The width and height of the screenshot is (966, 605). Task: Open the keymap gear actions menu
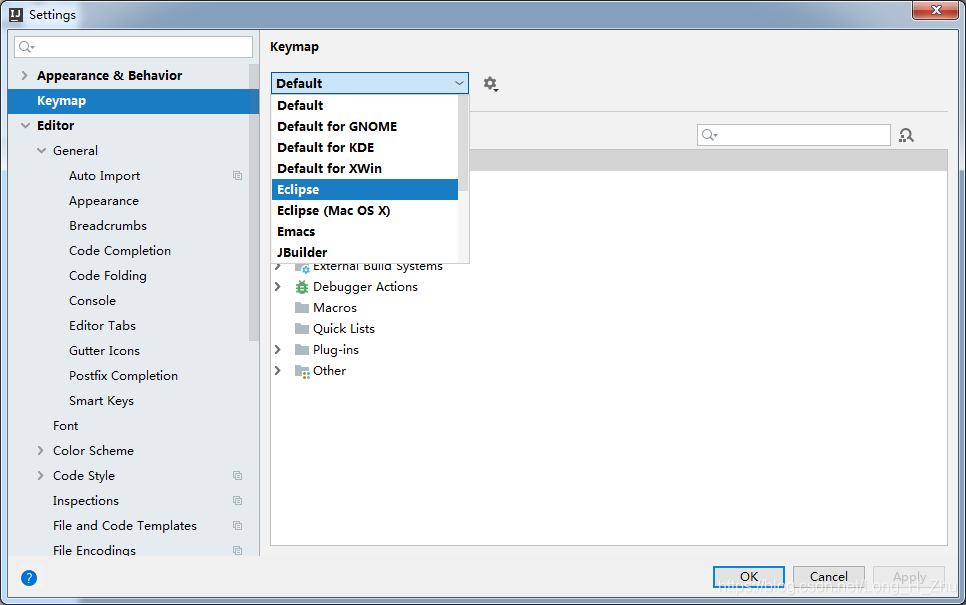tap(490, 84)
